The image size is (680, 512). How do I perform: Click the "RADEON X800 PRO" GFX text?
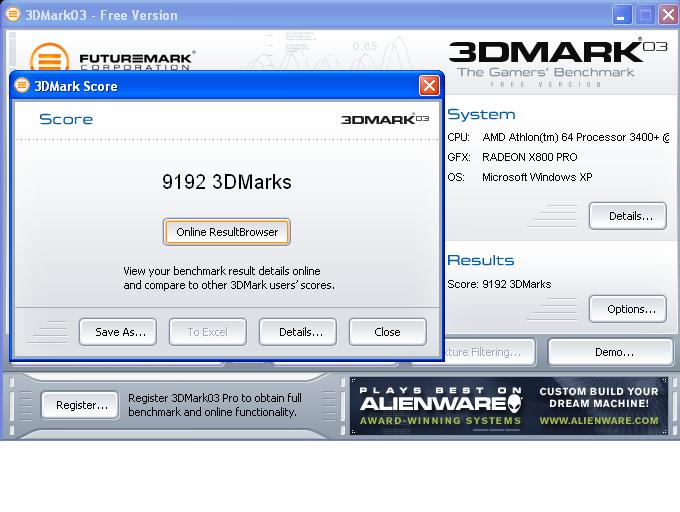pos(530,157)
